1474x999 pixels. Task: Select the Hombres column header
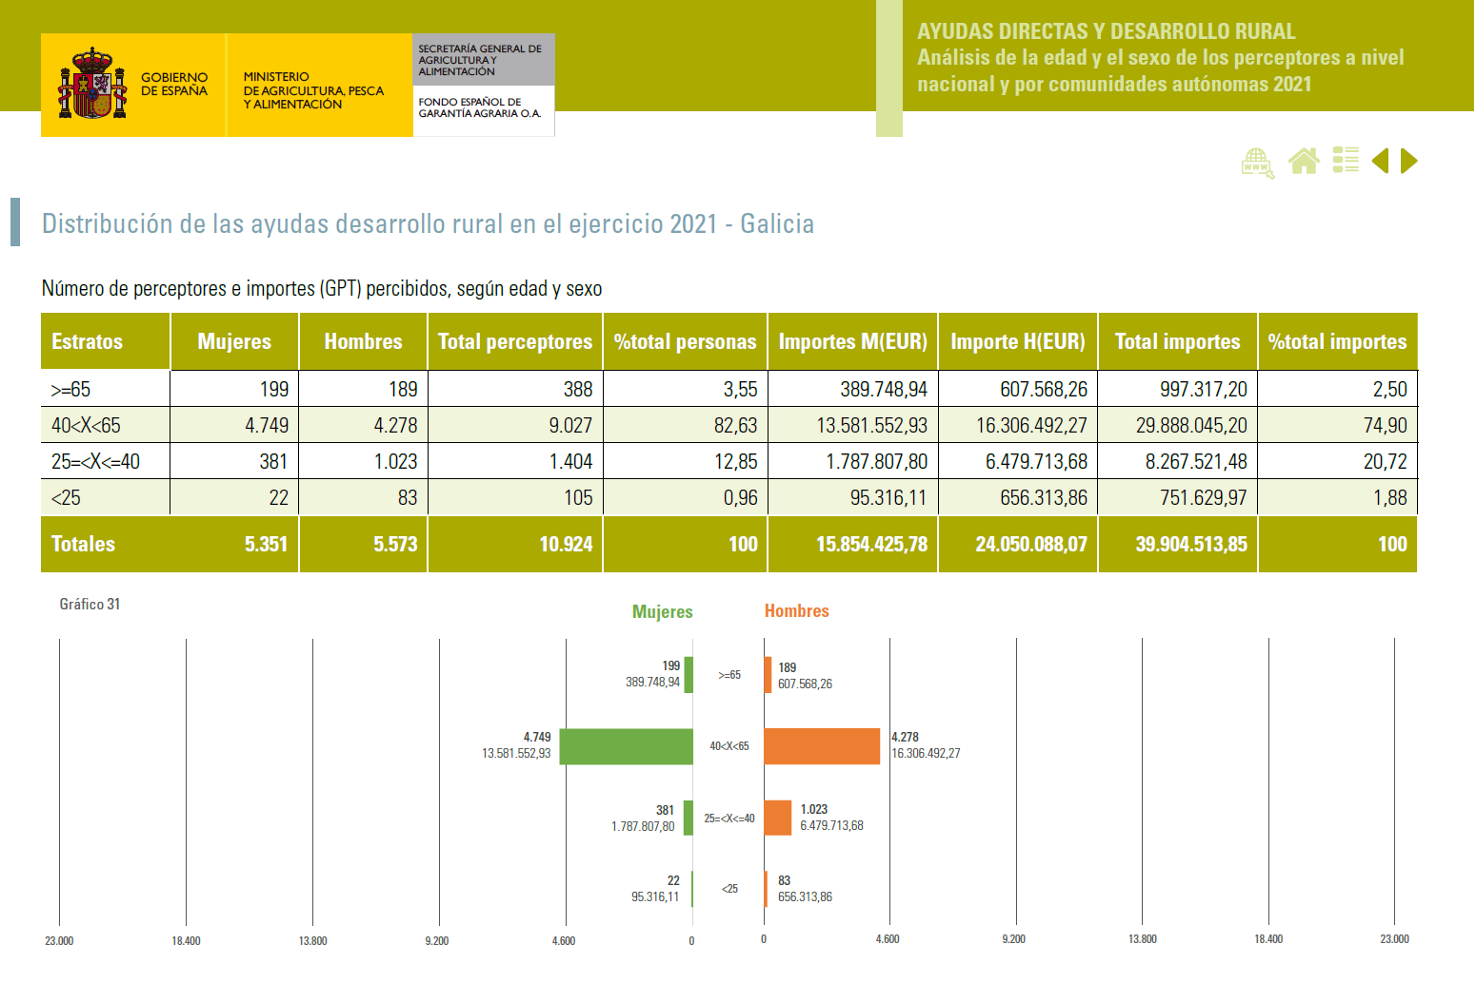pyautogui.click(x=363, y=342)
